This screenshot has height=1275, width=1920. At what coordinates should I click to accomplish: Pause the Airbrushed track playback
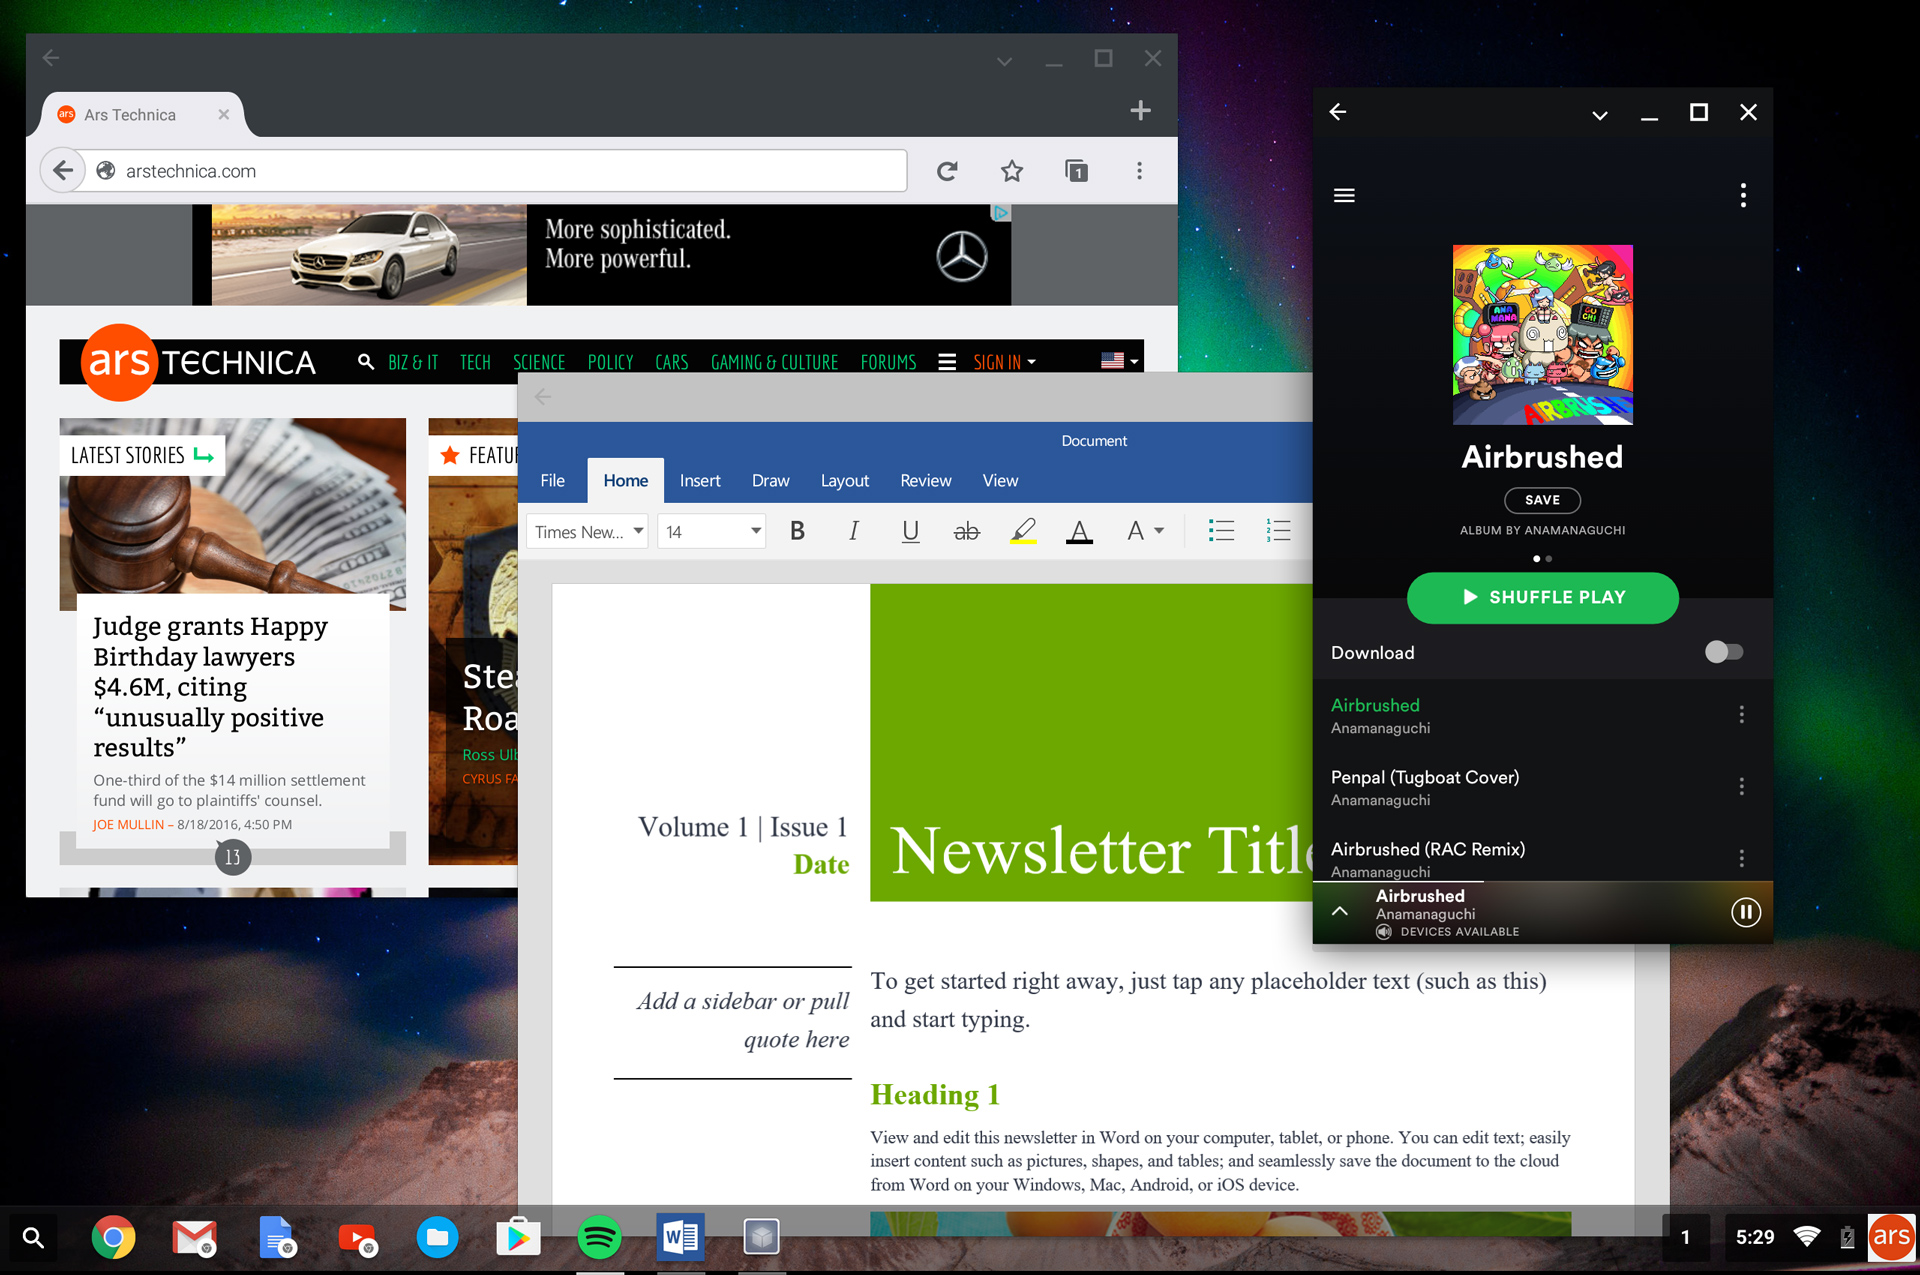[x=1745, y=912]
